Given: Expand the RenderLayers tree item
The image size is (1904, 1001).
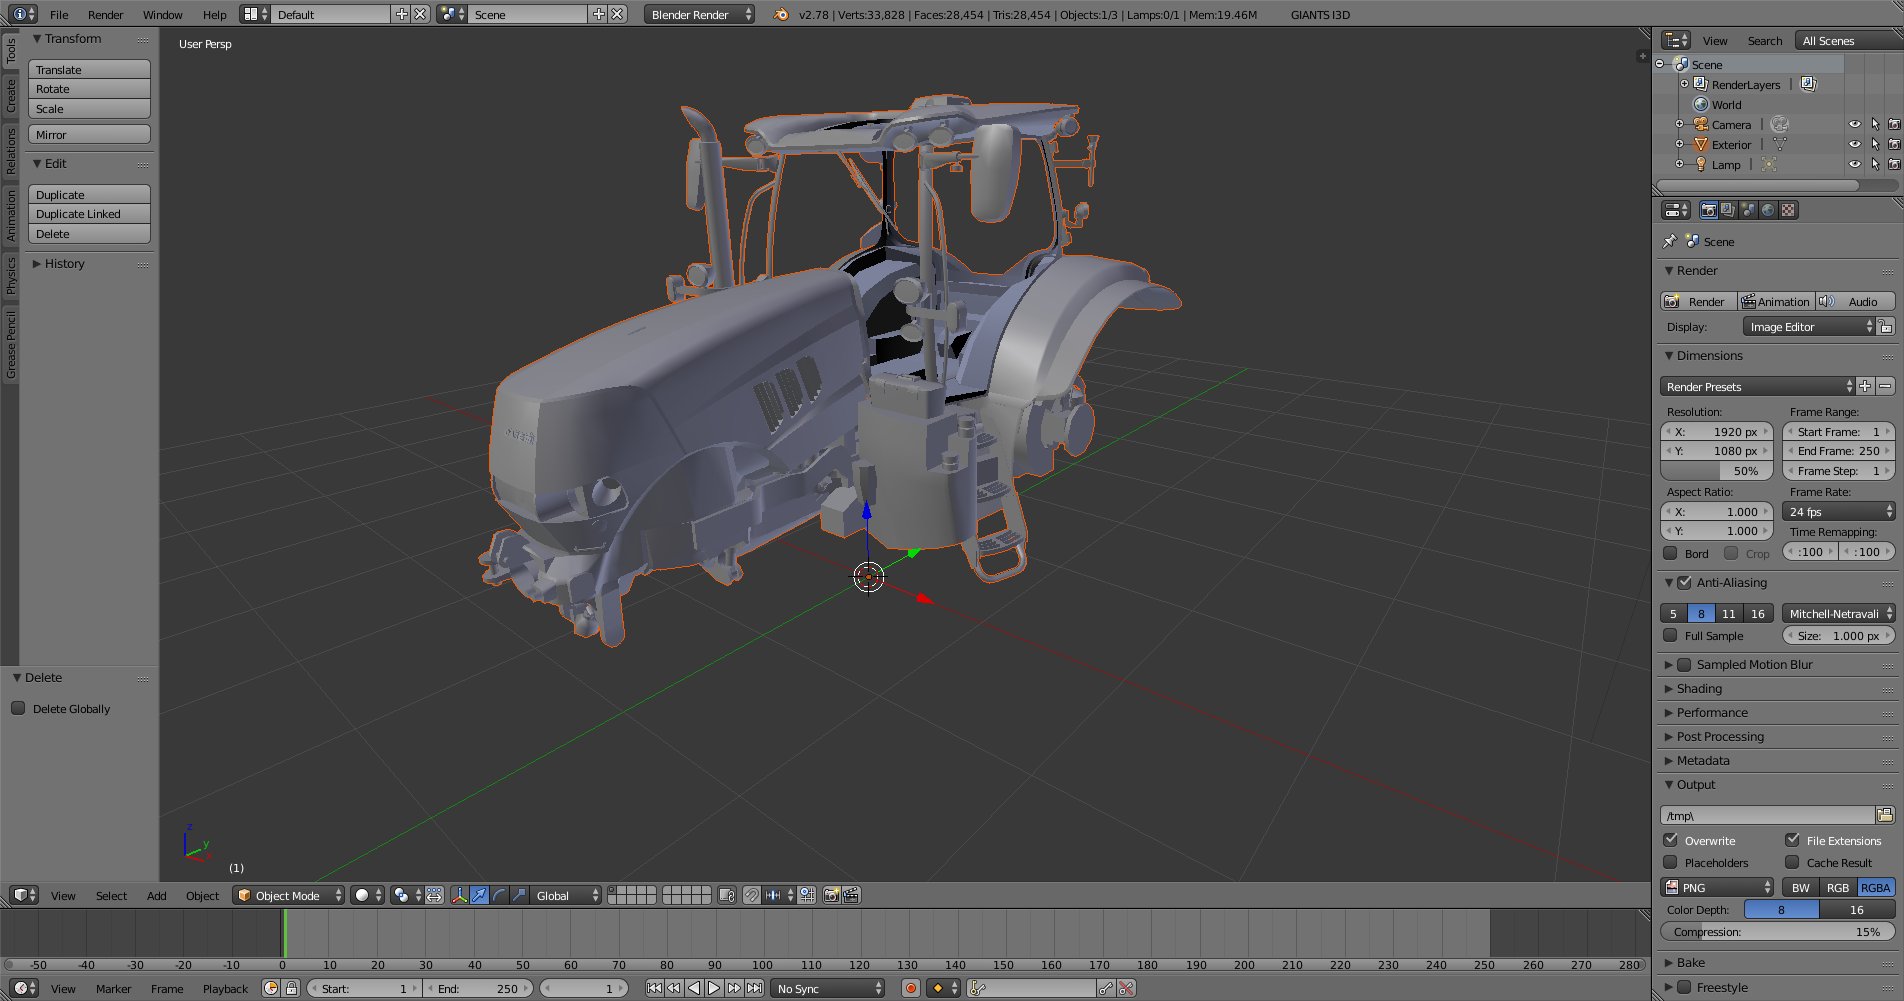Looking at the screenshot, I should 1684,84.
